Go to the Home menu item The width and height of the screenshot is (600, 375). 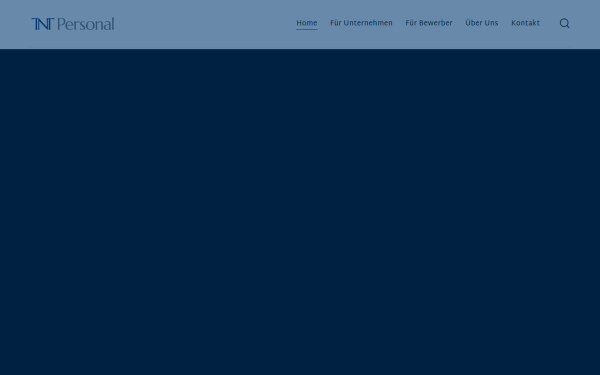coord(307,23)
